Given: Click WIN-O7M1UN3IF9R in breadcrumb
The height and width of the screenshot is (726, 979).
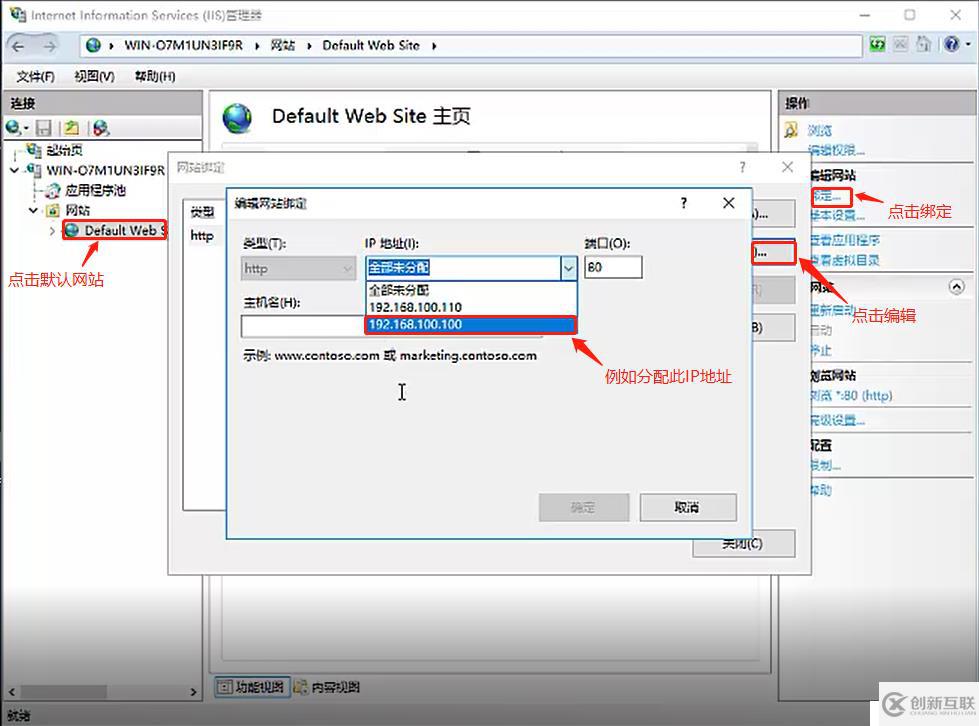Looking at the screenshot, I should tap(184, 45).
